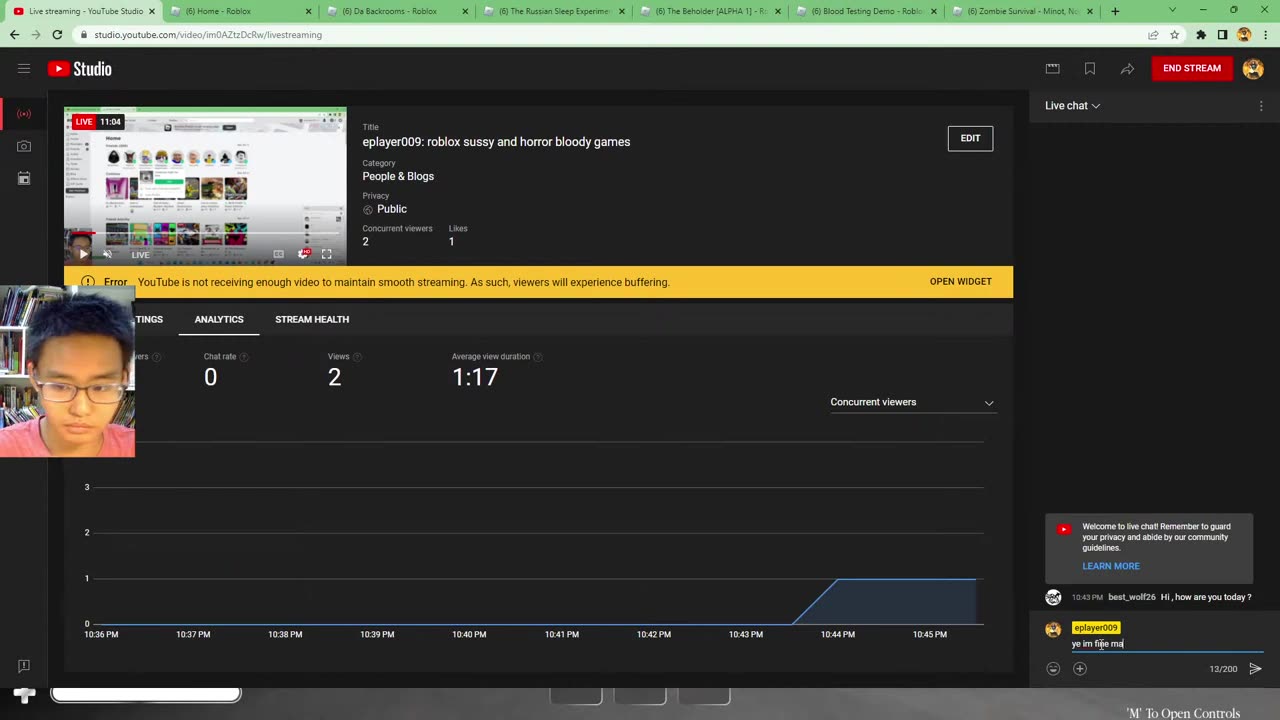Switch to the Analytics tab
Image resolution: width=1280 pixels, height=720 pixels.
pos(219,319)
